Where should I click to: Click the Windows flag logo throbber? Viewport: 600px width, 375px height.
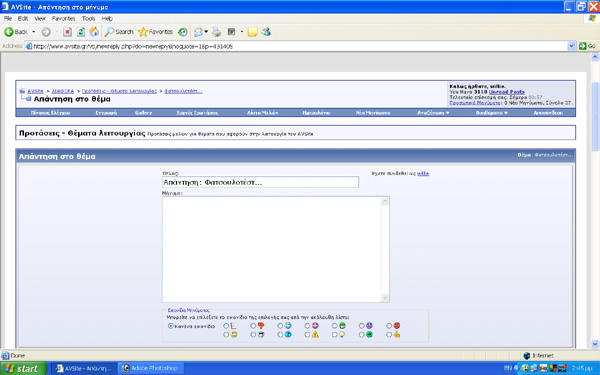592,19
